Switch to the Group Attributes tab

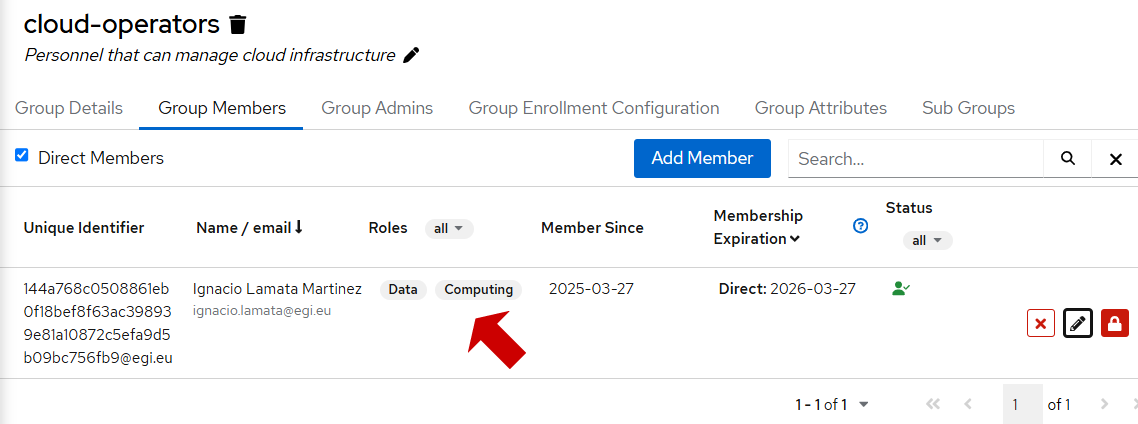tap(821, 108)
